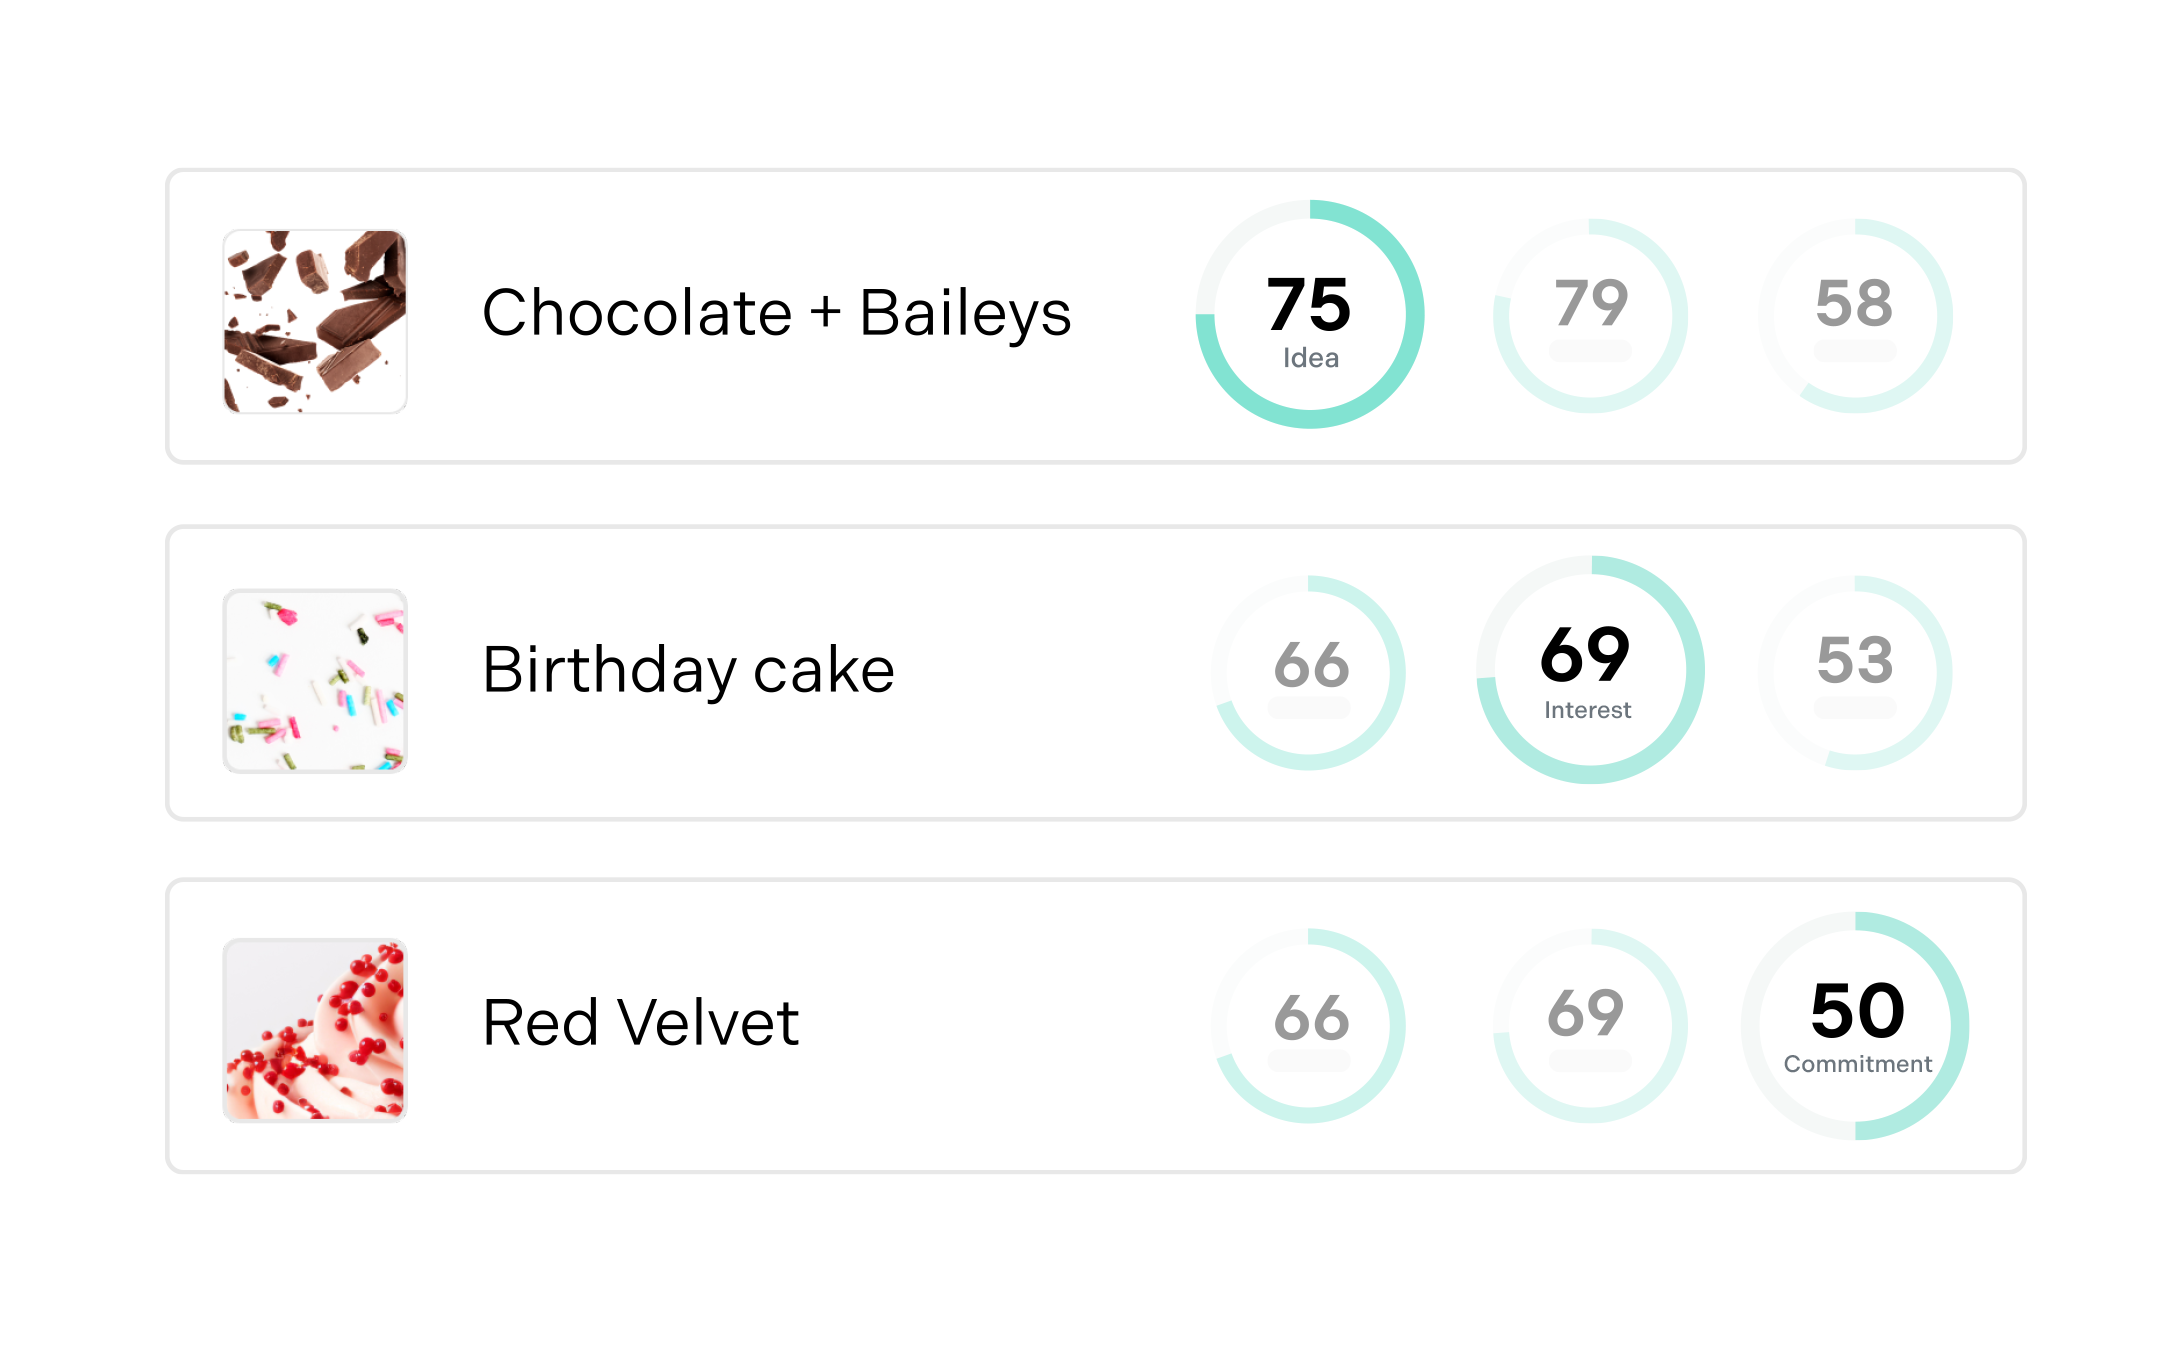Click empty space in Birthday cake card
This screenshot has height=1358, width=2180.
pos(1050,760)
